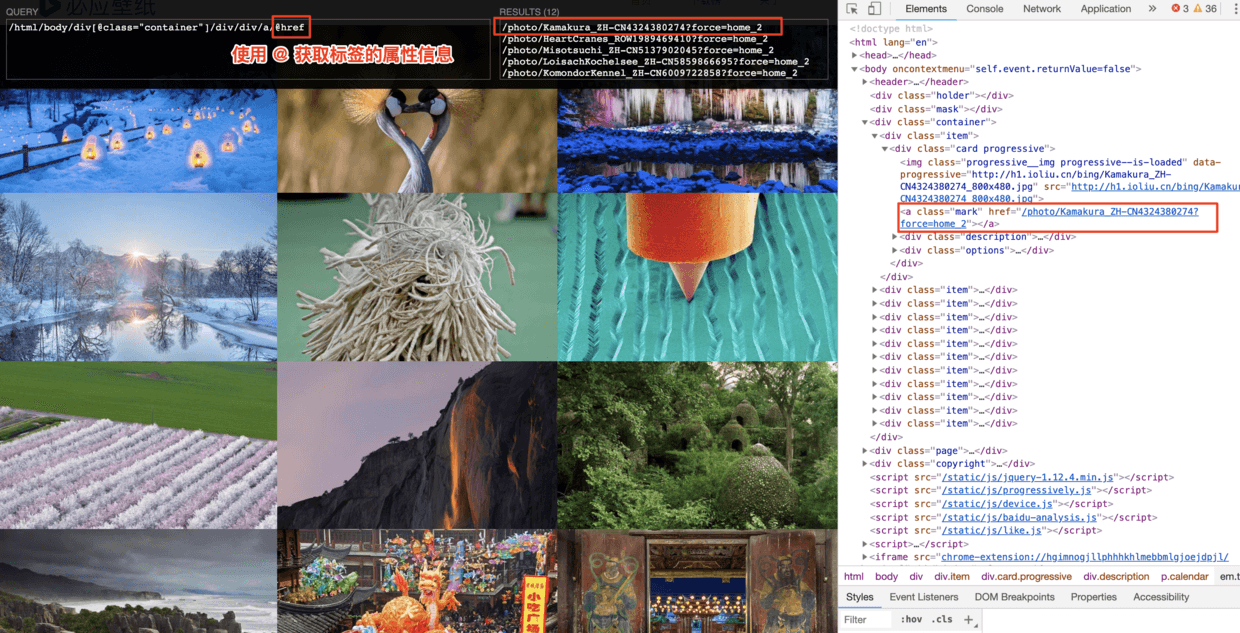Expand the div class description node

coord(895,237)
